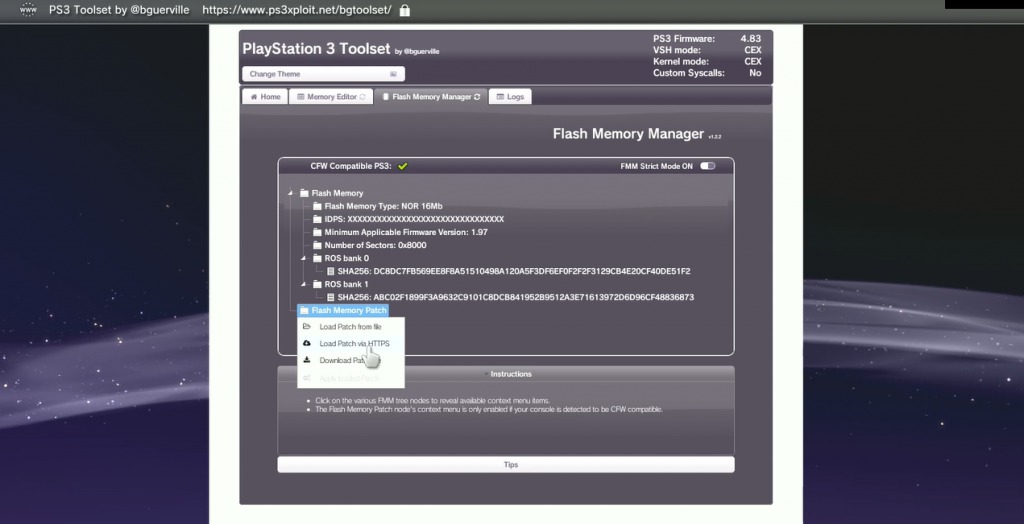1024x524 pixels.
Task: Click the ROS bank 0 SHA256 file icon
Action: pos(330,271)
